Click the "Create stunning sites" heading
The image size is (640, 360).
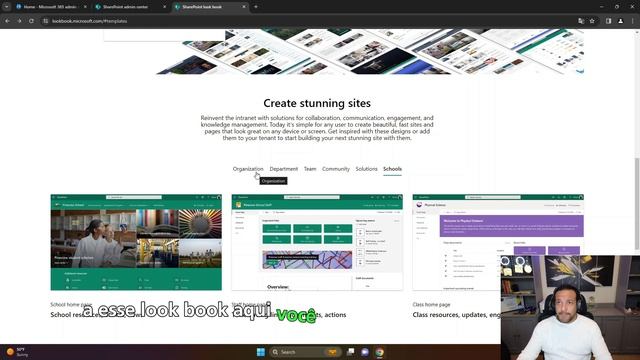[x=317, y=103]
